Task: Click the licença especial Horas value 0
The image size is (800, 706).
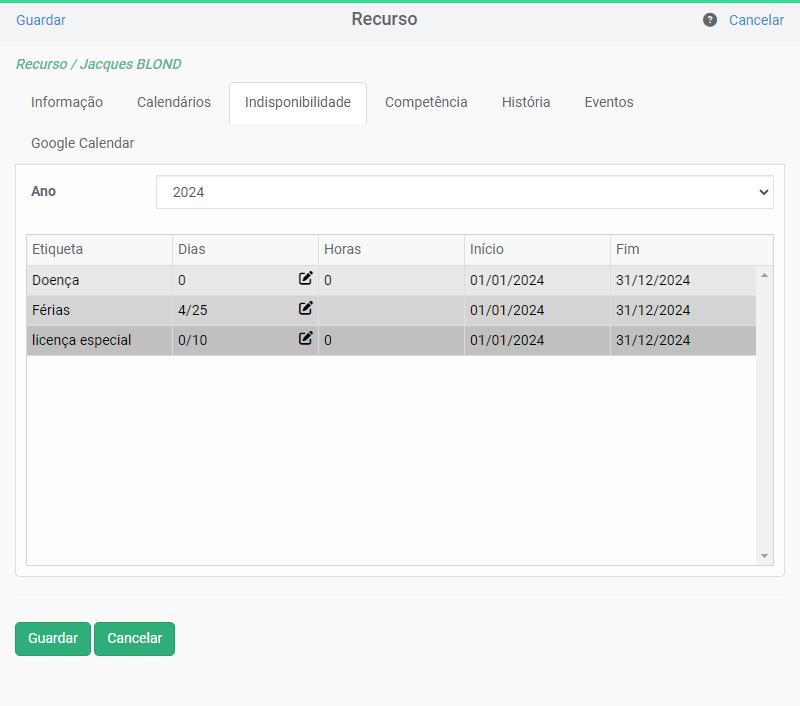Action: [328, 340]
